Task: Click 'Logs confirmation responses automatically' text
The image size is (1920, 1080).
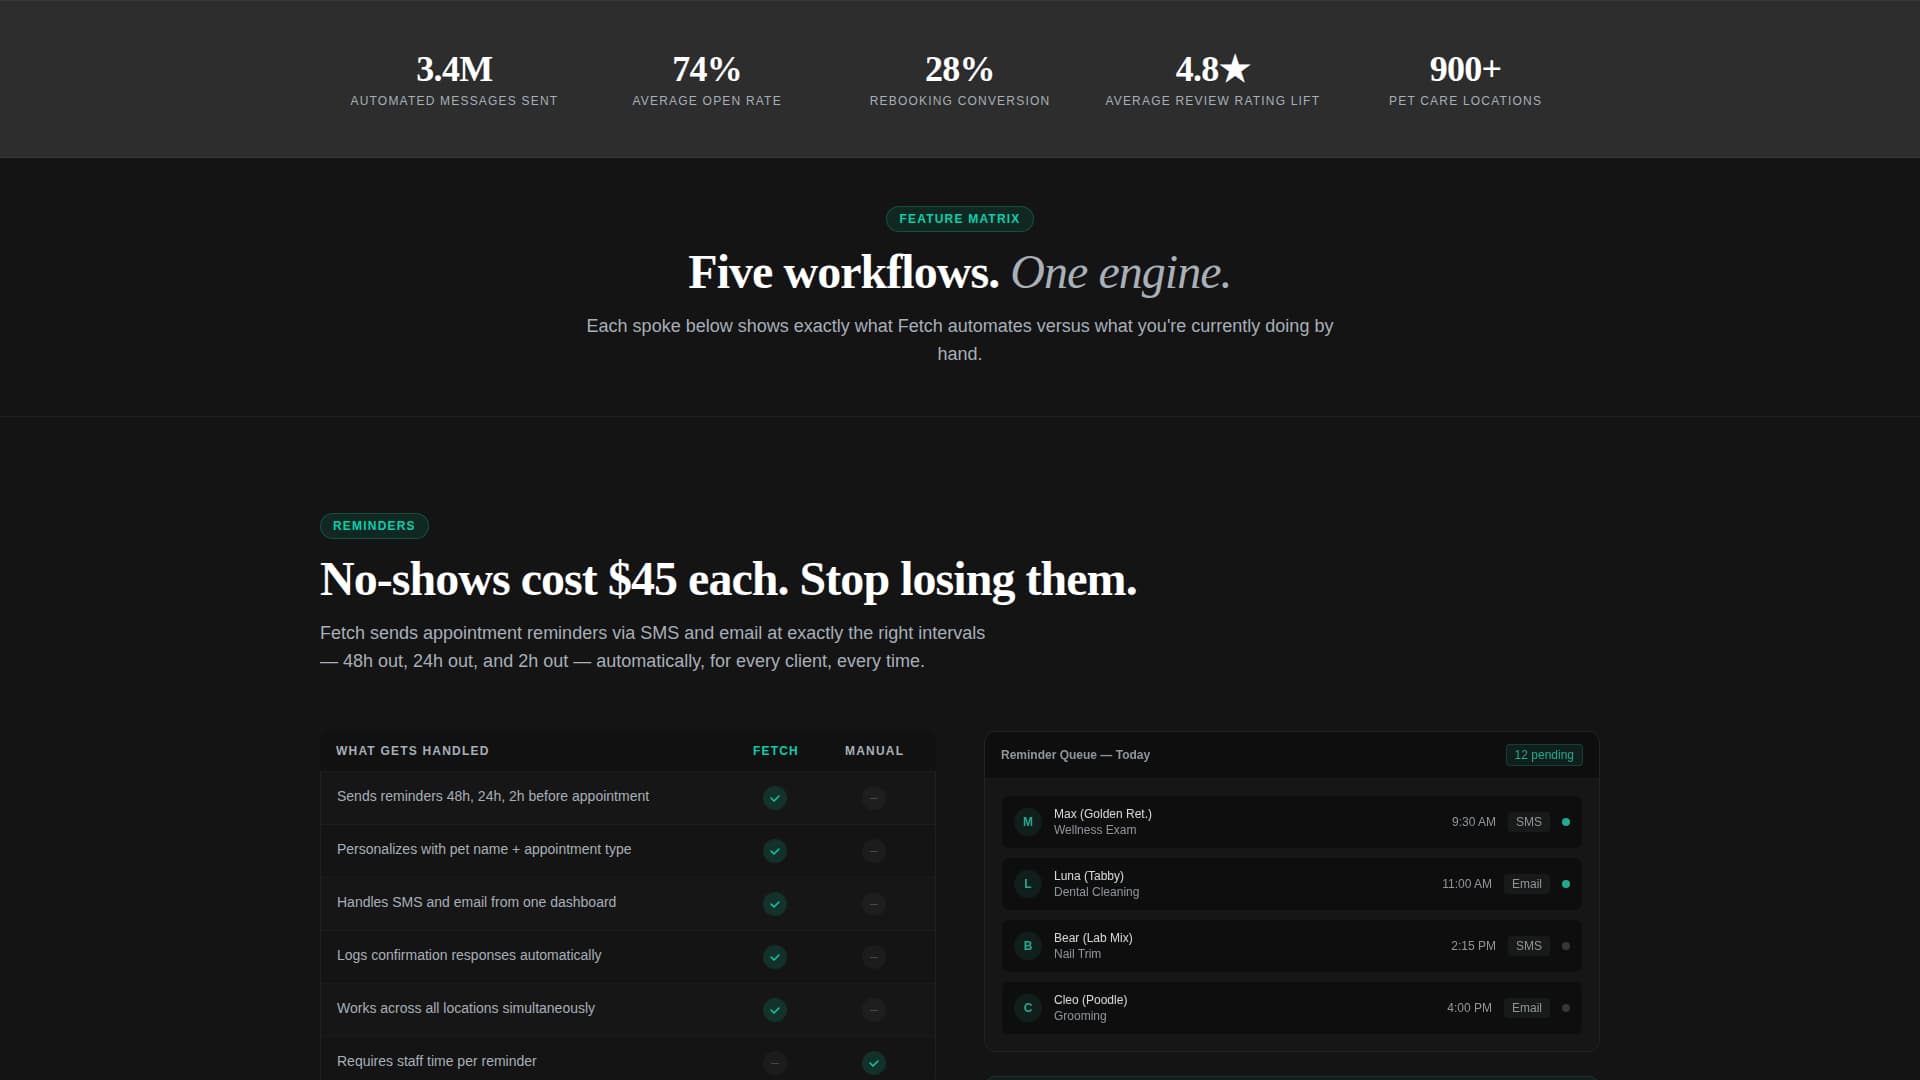Action: coord(469,955)
